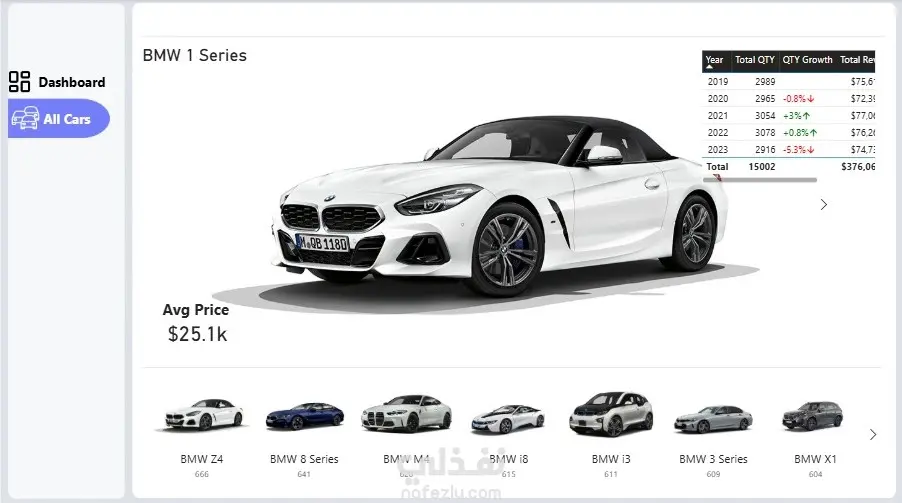The width and height of the screenshot is (902, 503).
Task: Click the BMW 3 Series label
Action: tap(713, 459)
